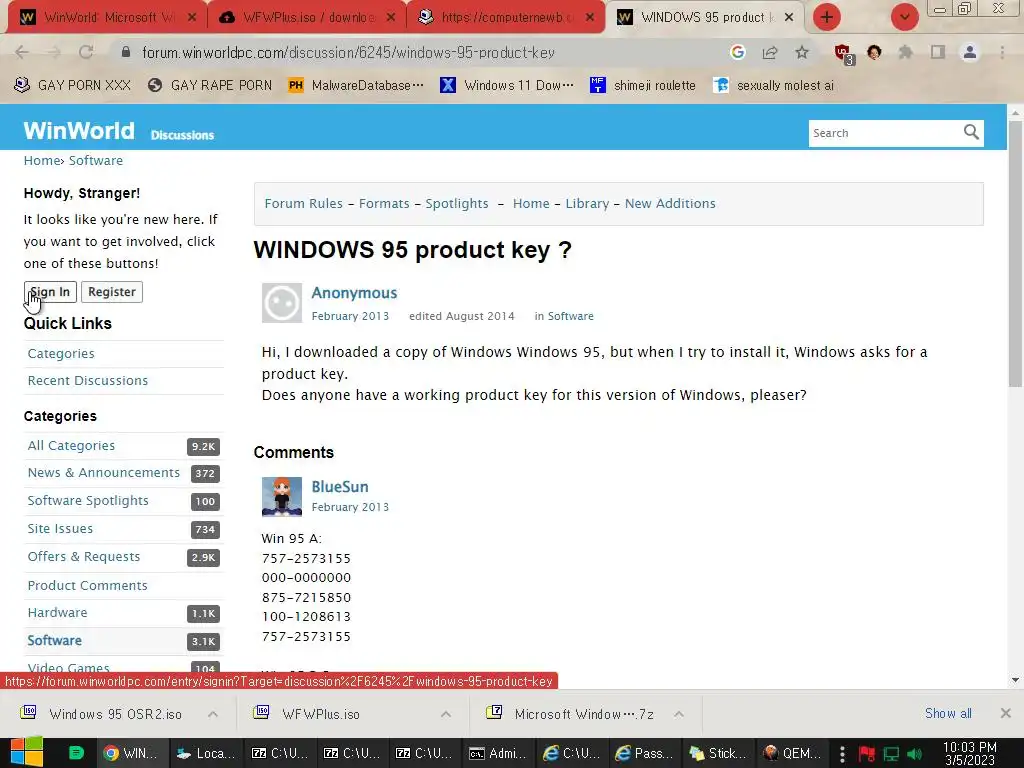The image size is (1024, 768).
Task: Focus the forum Search input field
Action: coord(885,133)
